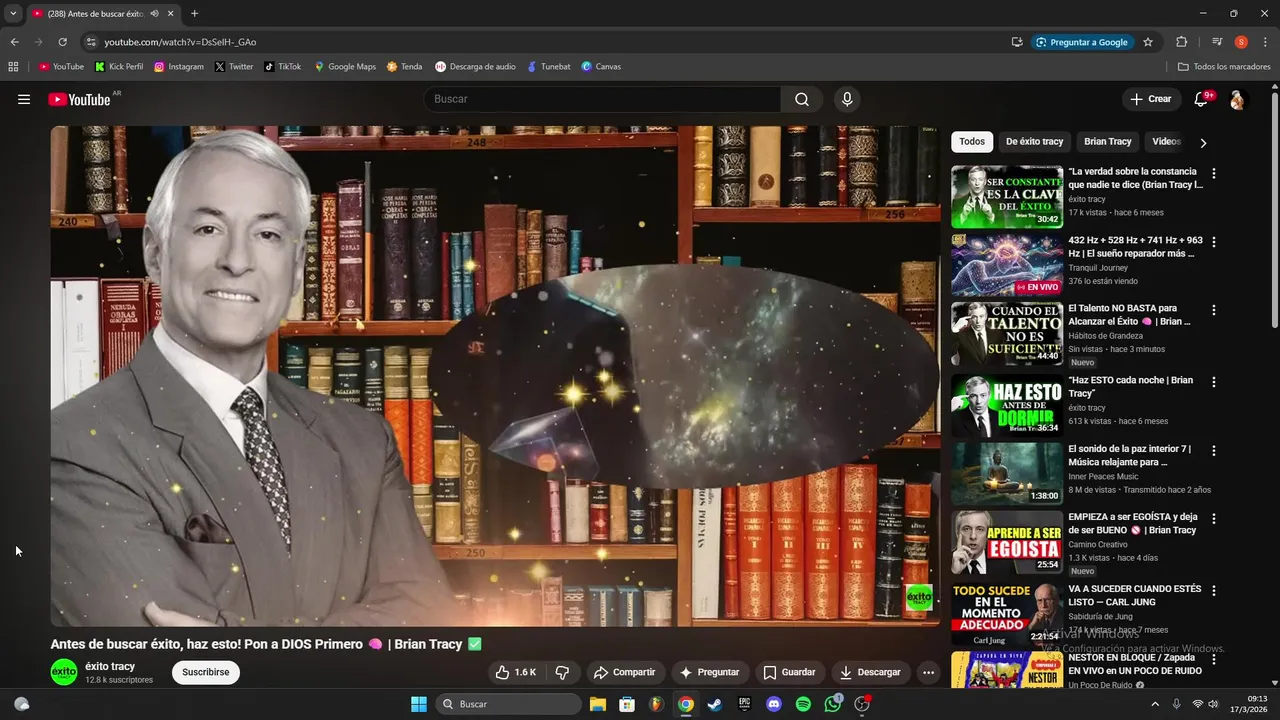Open "Ser constante es la clave" thumbnail
The width and height of the screenshot is (1280, 720).
click(1007, 197)
